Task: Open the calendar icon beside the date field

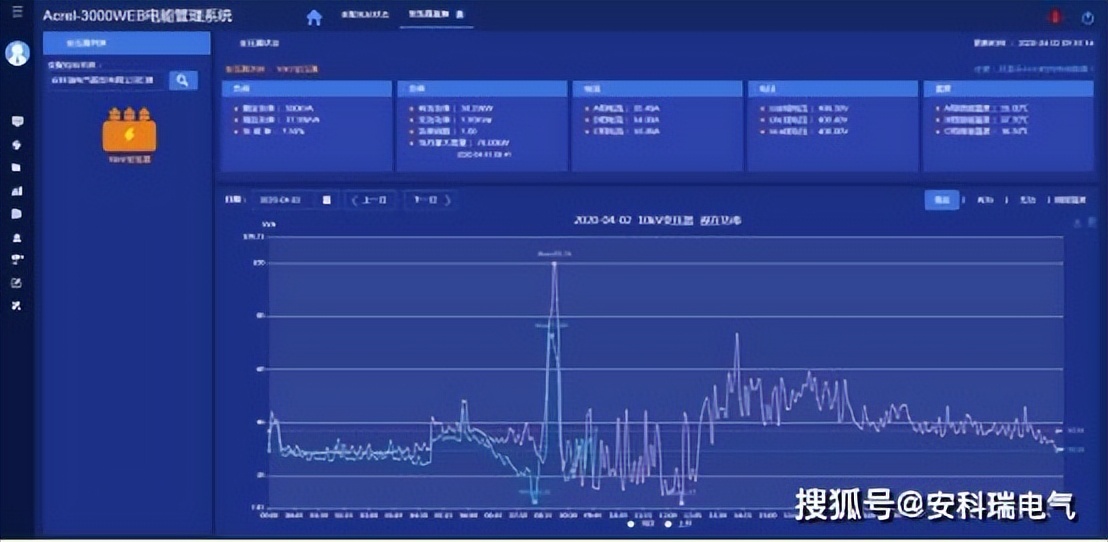Action: 326,200
